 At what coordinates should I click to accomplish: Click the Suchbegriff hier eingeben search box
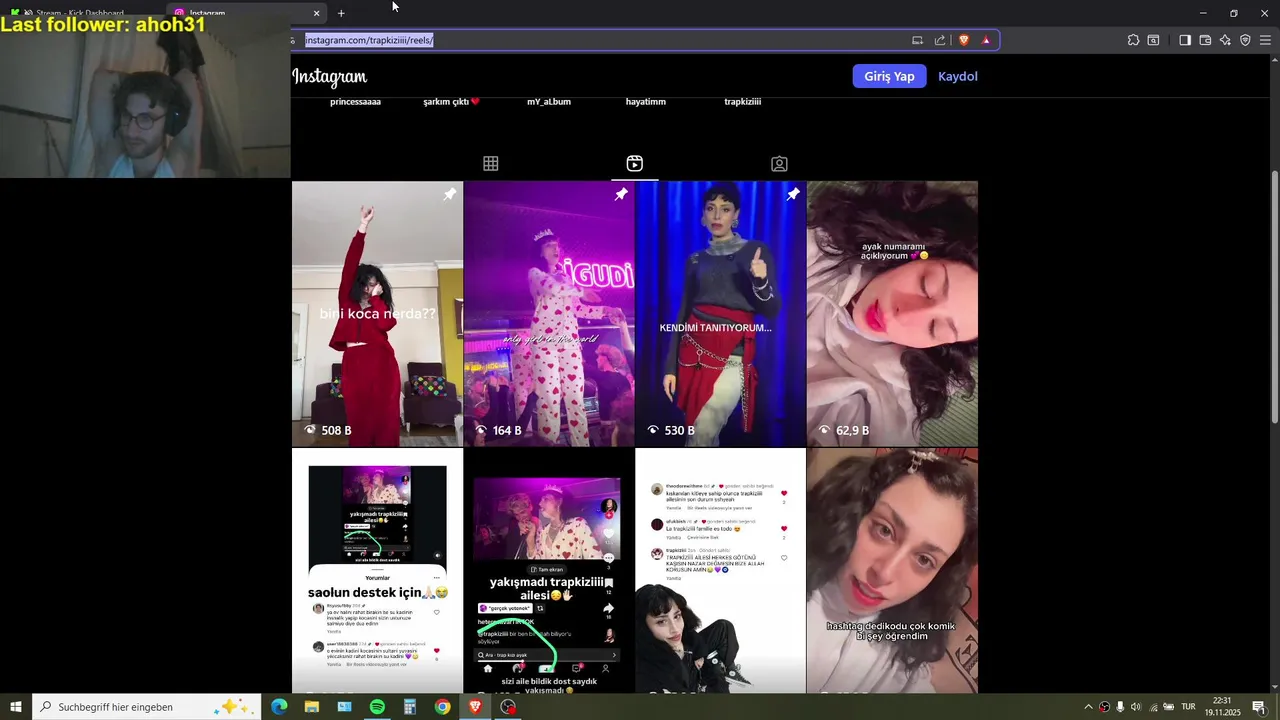[146, 707]
